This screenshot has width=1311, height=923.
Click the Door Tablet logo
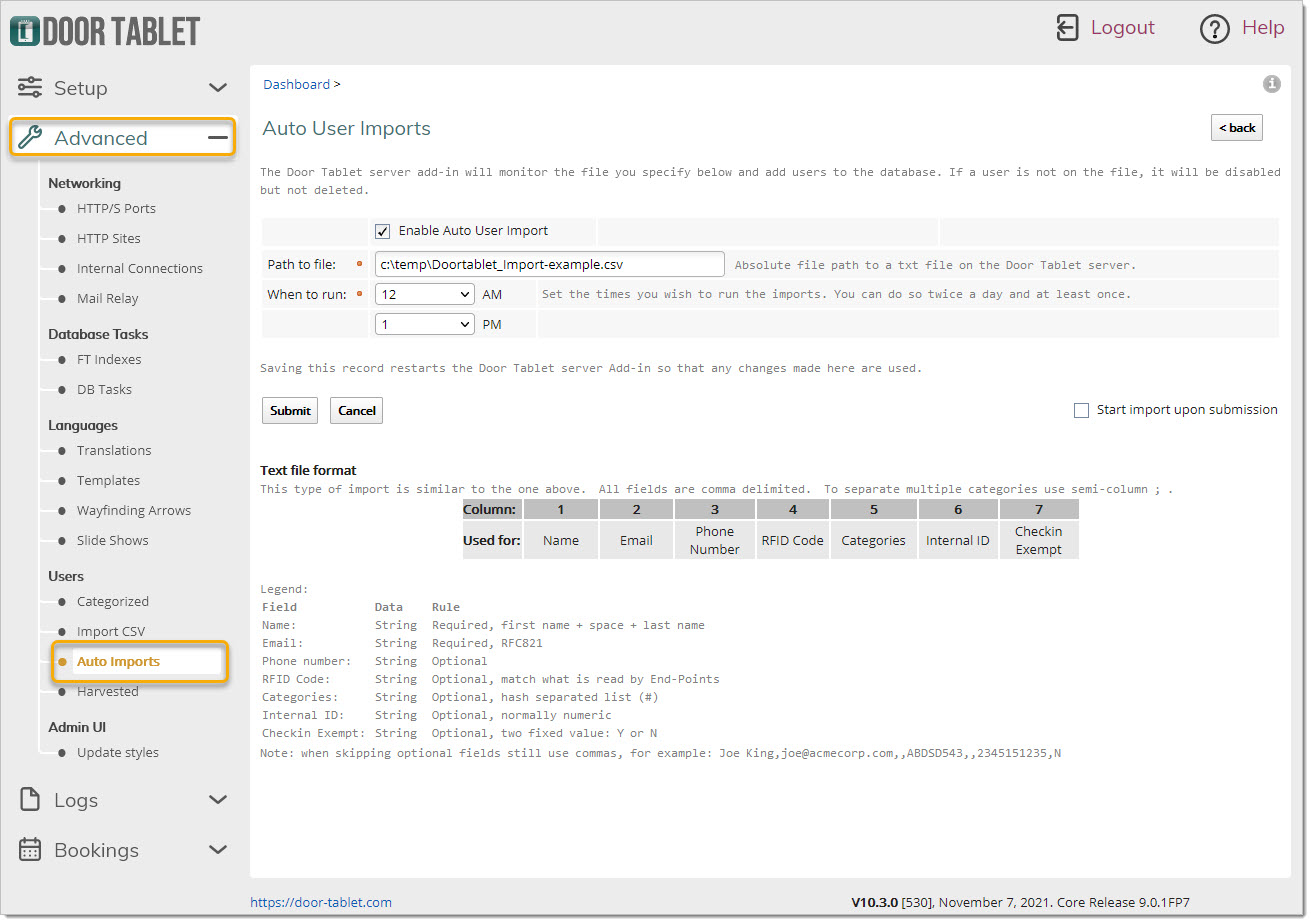pyautogui.click(x=105, y=30)
